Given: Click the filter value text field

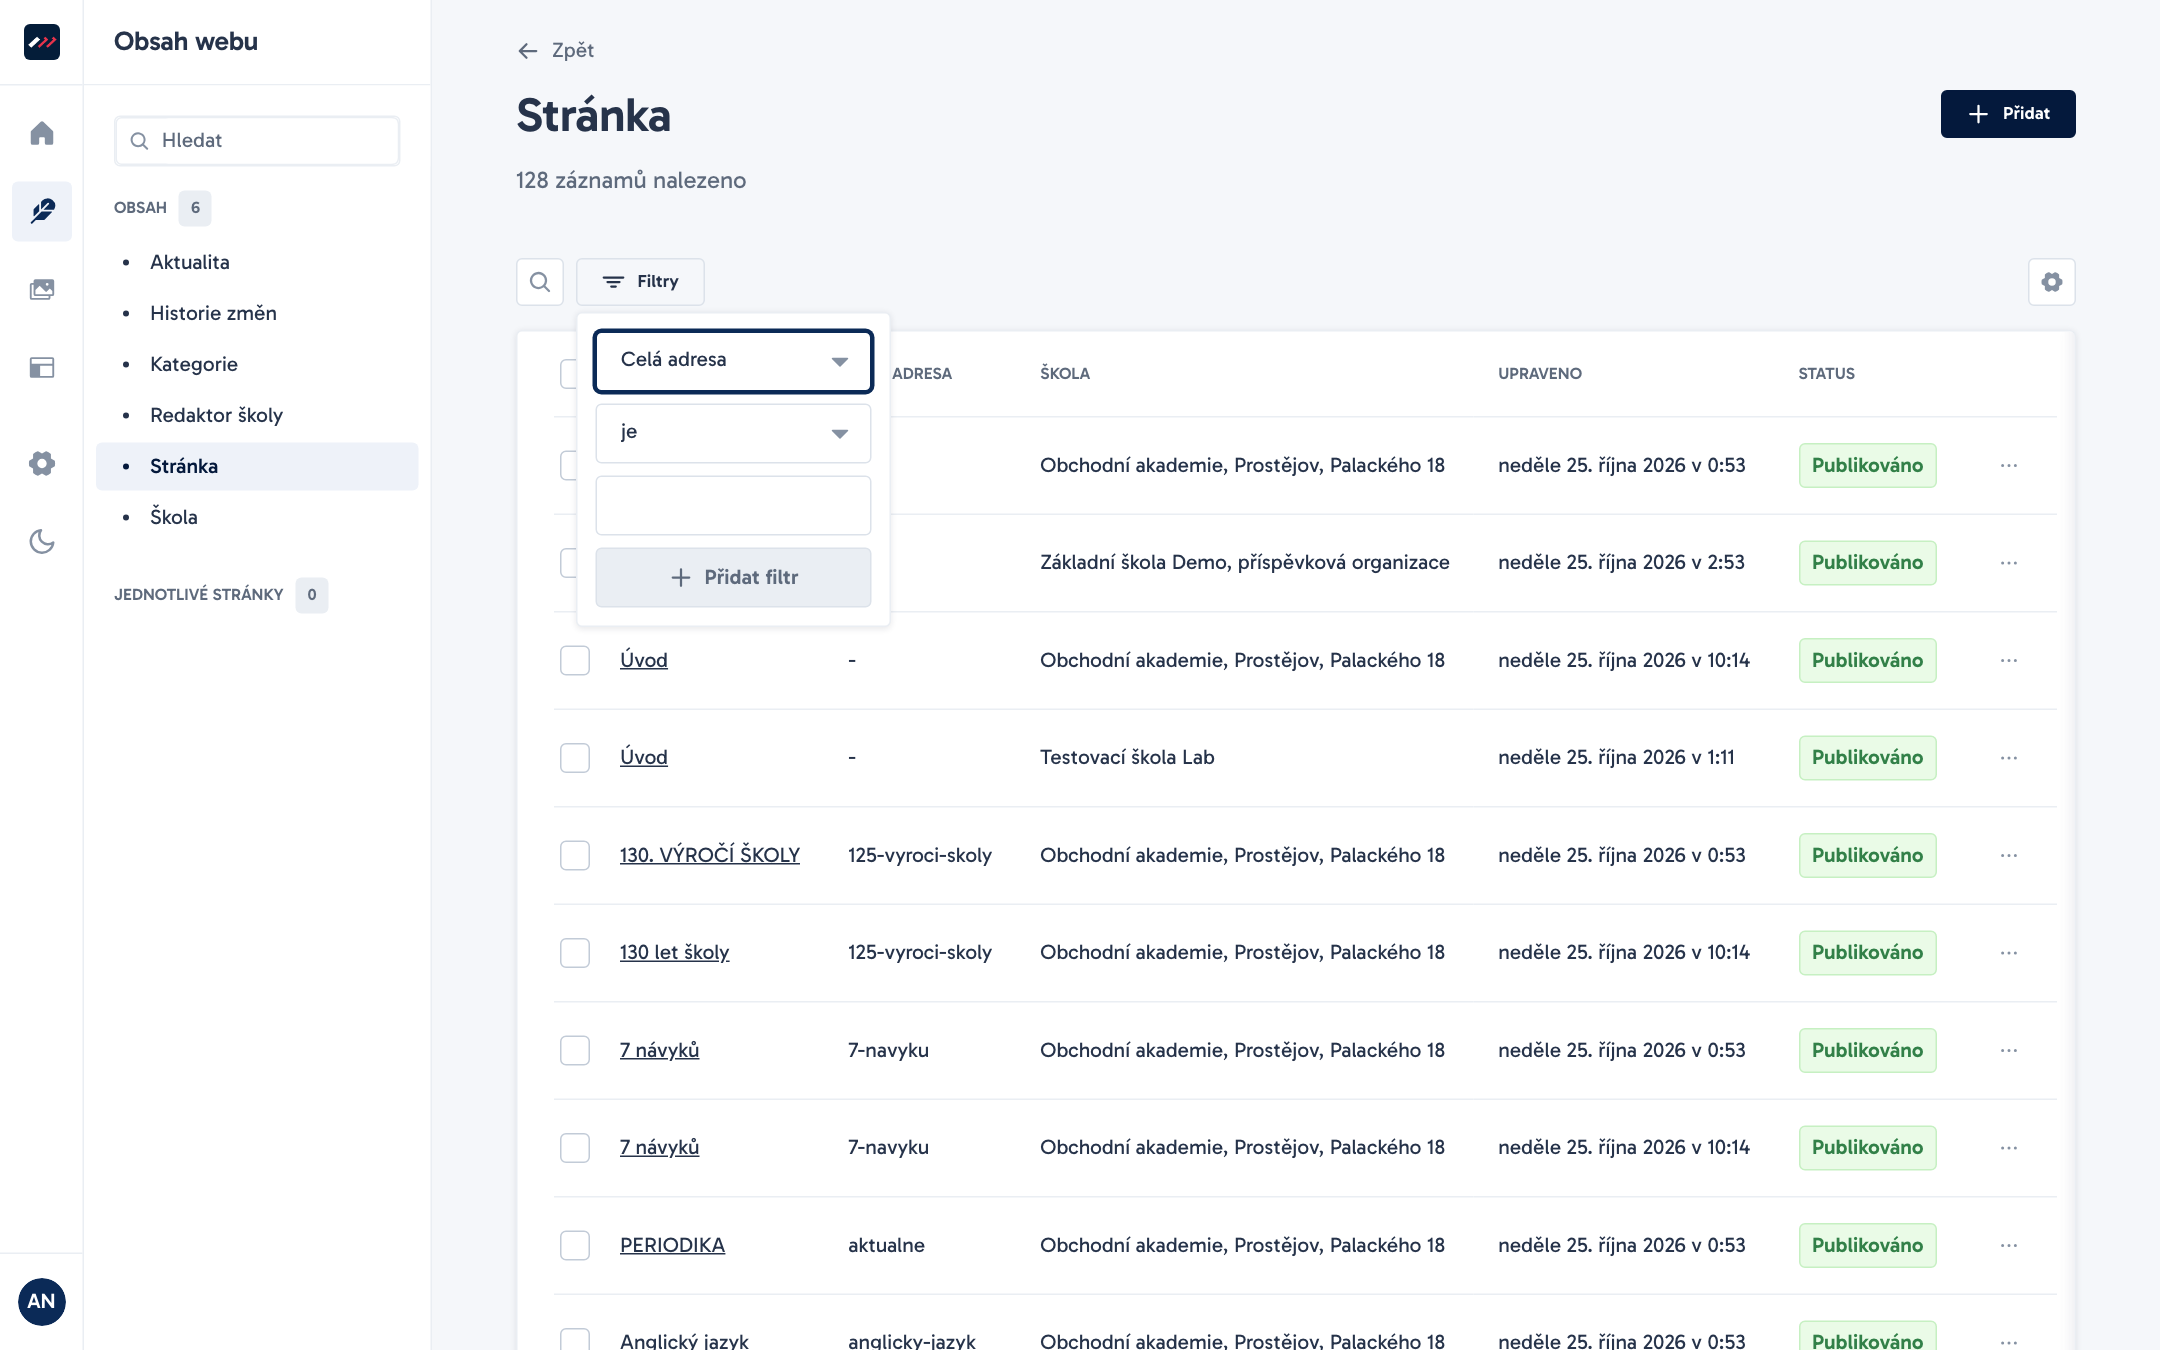Looking at the screenshot, I should point(733,505).
